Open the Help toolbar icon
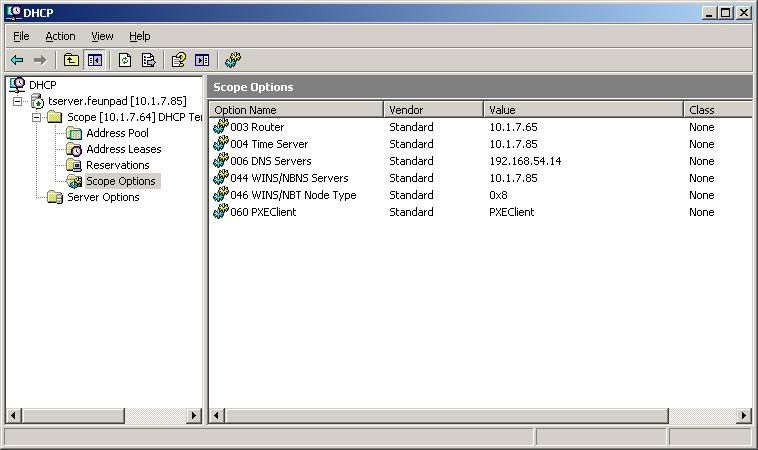Image resolution: width=758 pixels, height=450 pixels. [x=178, y=60]
